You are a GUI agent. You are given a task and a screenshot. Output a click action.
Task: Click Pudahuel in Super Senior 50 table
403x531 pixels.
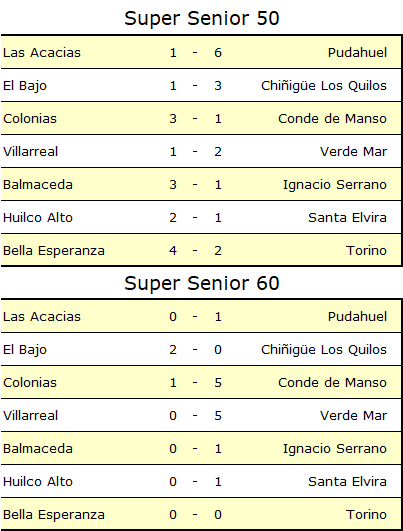tap(357, 52)
